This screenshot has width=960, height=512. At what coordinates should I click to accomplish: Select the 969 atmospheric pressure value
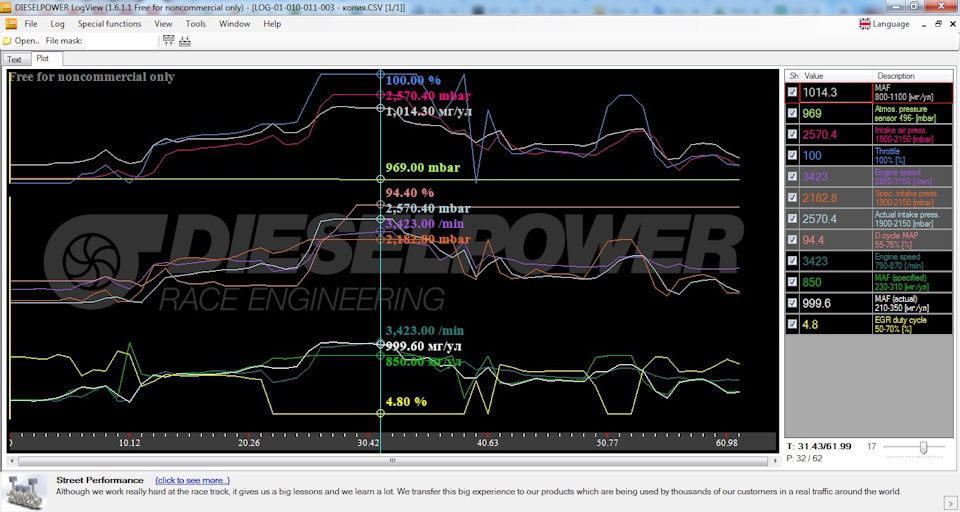click(x=836, y=113)
